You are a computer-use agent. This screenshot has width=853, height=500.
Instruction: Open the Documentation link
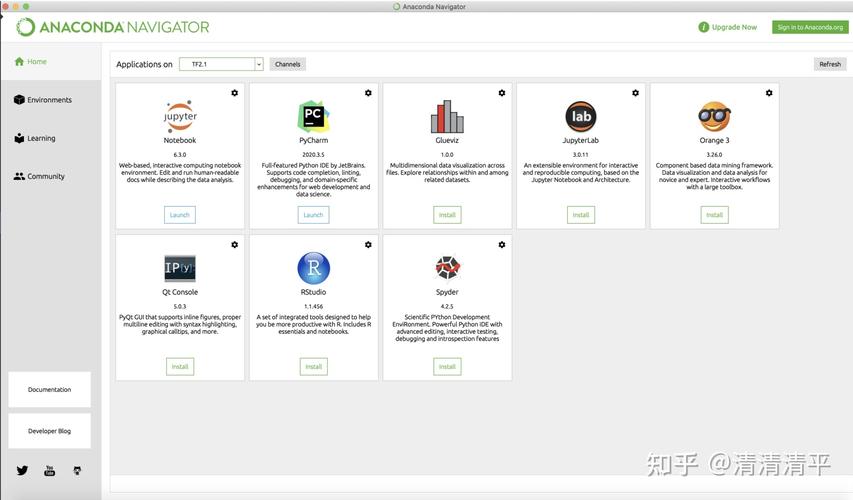(x=50, y=390)
